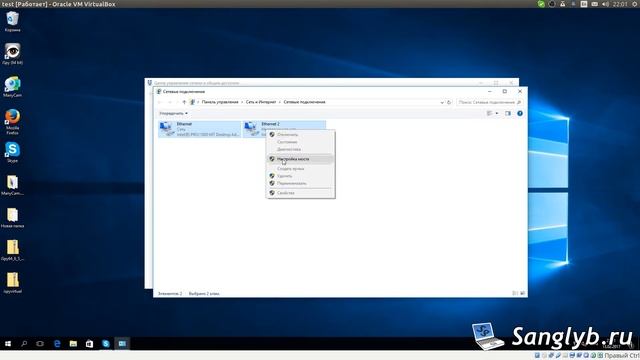Open the second-to-last yellow desktop folder
640x360 pixels.
pyautogui.click(x=12, y=250)
